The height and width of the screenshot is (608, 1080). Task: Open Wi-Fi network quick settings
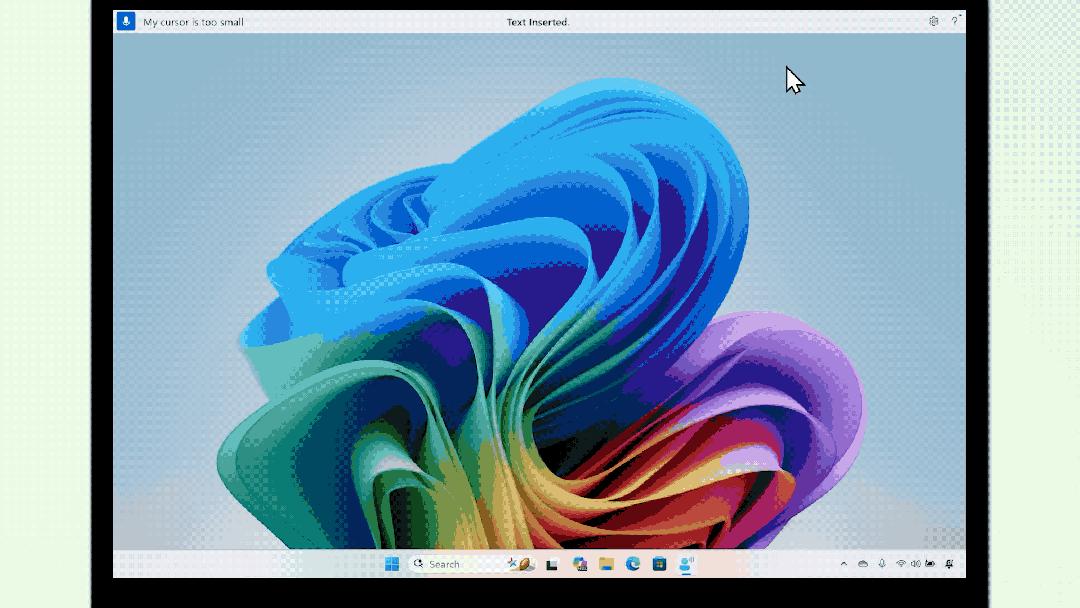tap(901, 564)
